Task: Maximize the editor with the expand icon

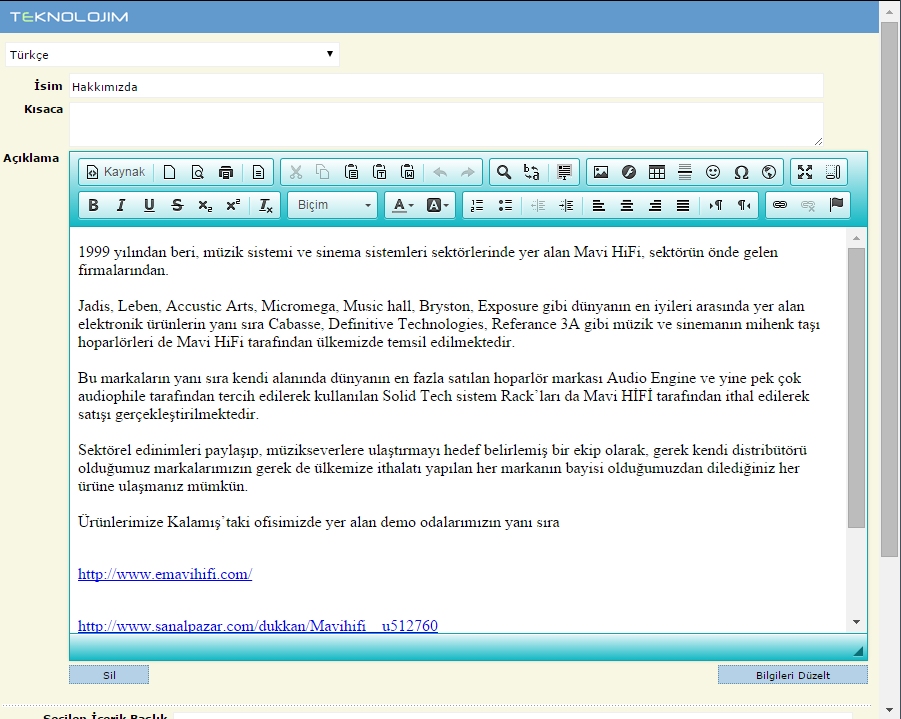Action: tap(805, 172)
